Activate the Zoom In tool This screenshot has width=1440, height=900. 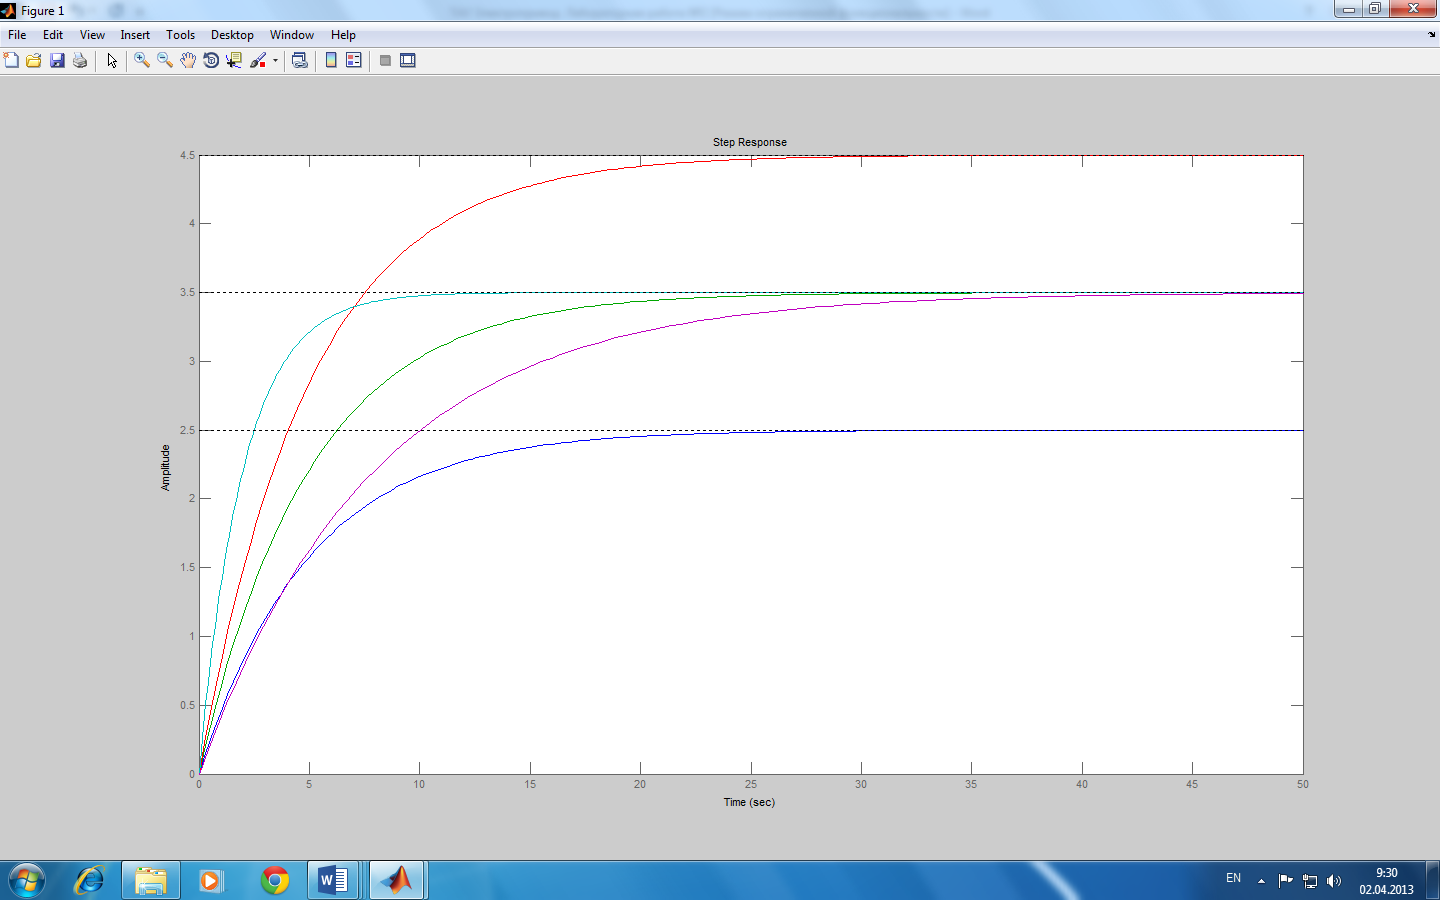coord(142,60)
